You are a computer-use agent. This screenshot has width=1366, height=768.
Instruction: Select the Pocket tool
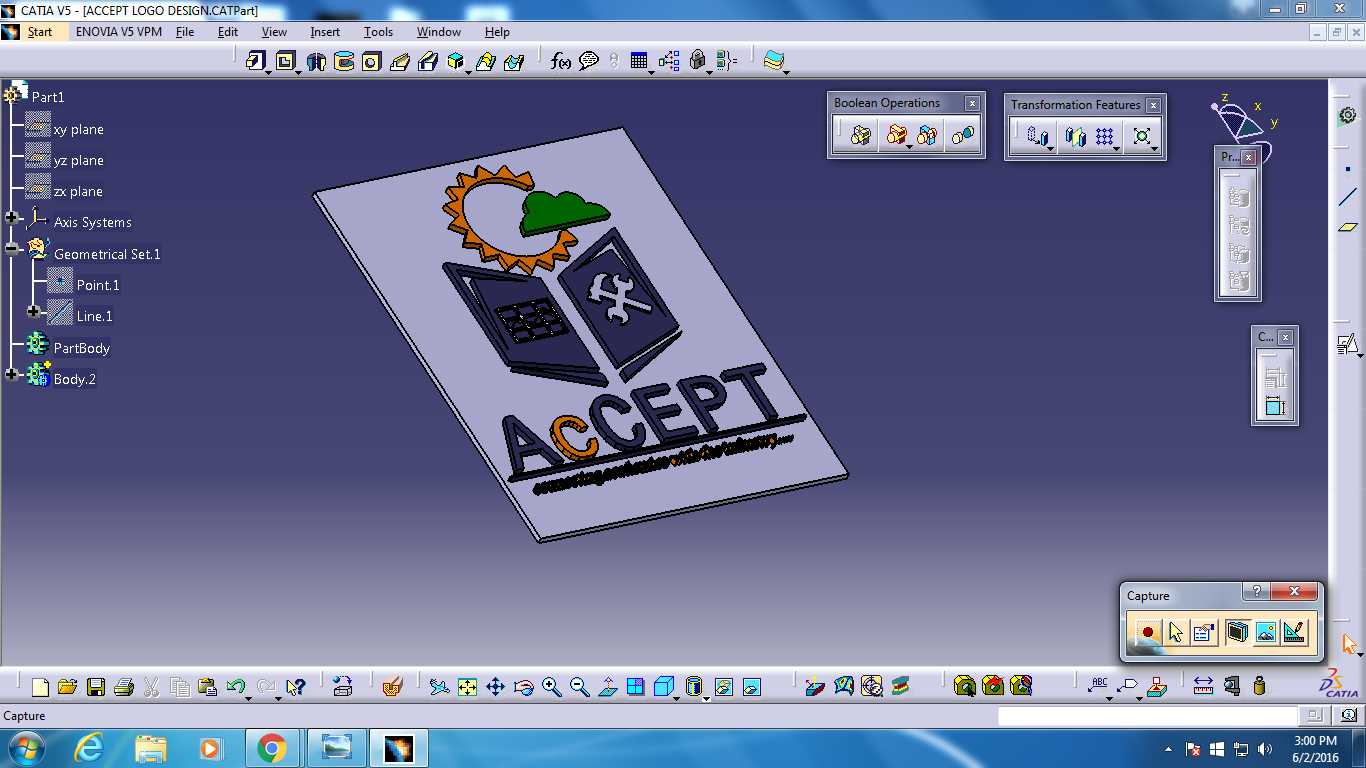285,61
